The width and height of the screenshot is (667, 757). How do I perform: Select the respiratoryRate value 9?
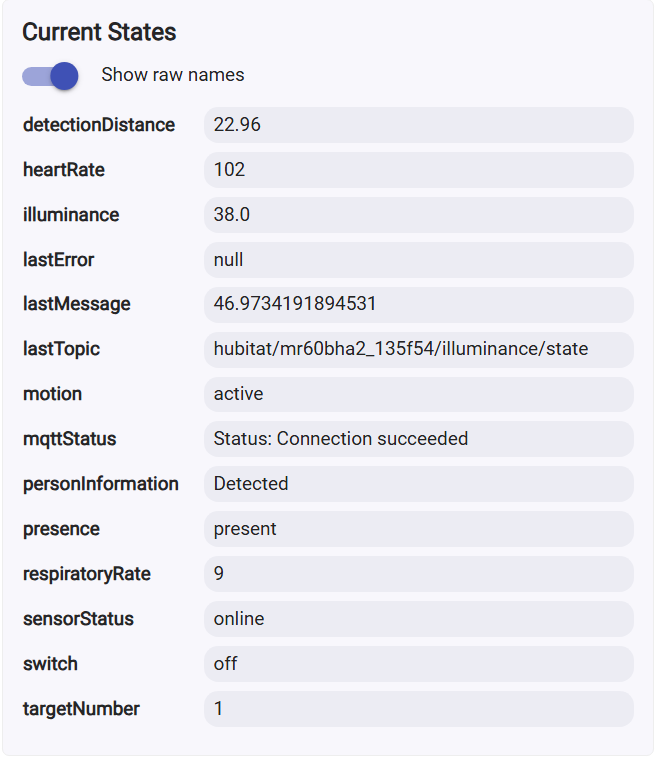tap(418, 574)
